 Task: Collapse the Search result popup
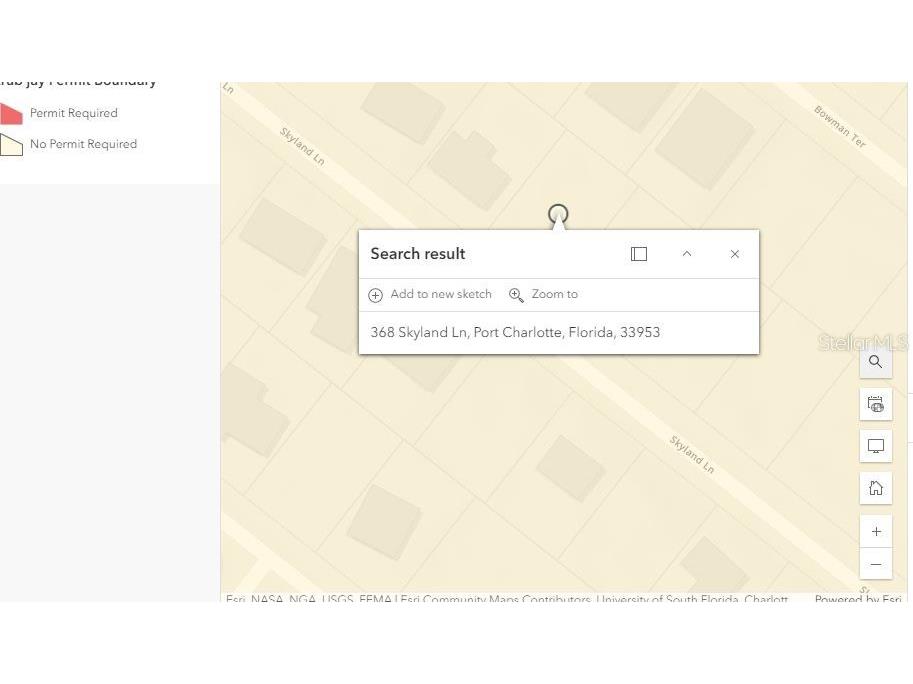coord(686,254)
